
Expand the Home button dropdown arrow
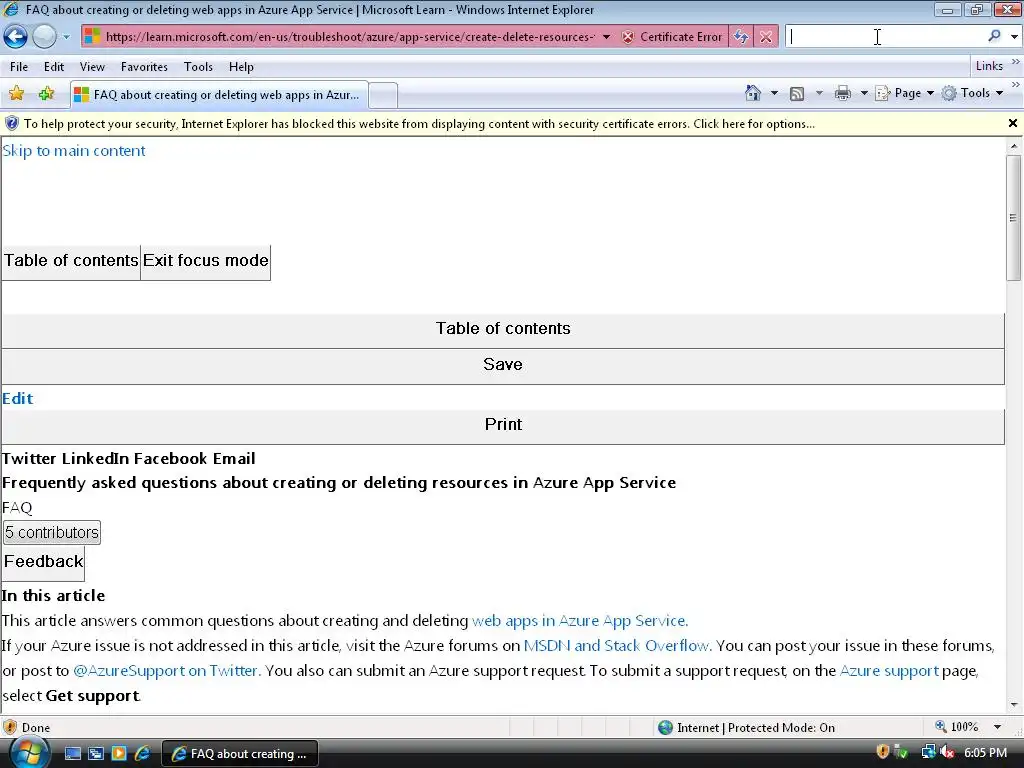774,93
